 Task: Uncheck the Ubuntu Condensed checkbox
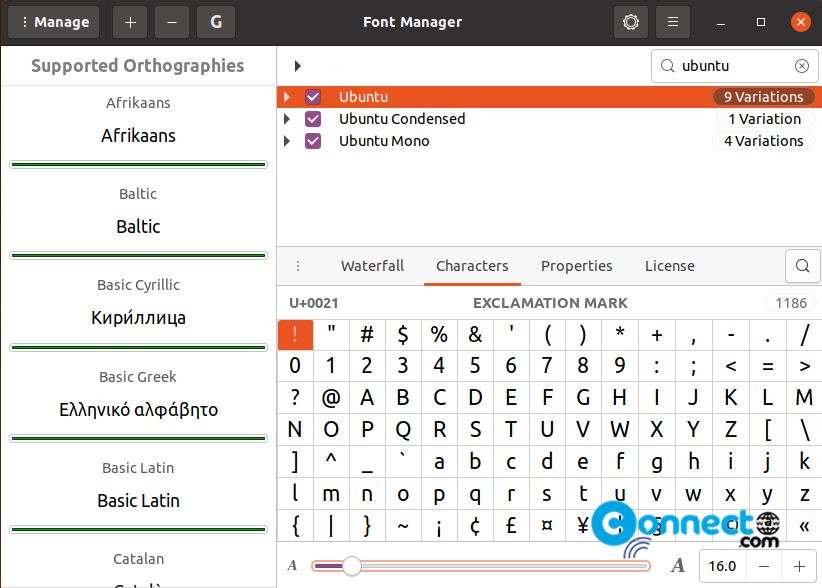click(313, 119)
